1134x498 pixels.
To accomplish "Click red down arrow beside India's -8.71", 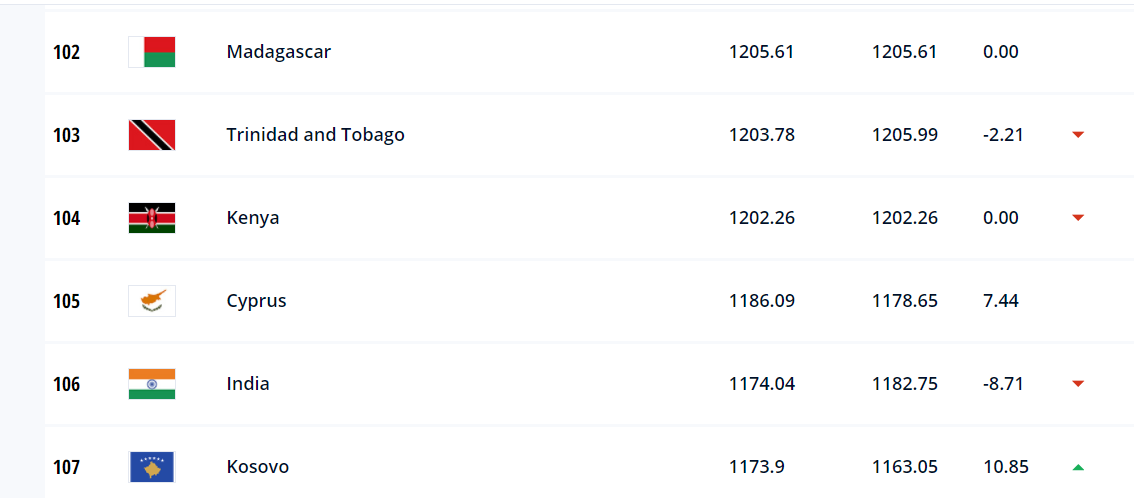I will (1078, 384).
